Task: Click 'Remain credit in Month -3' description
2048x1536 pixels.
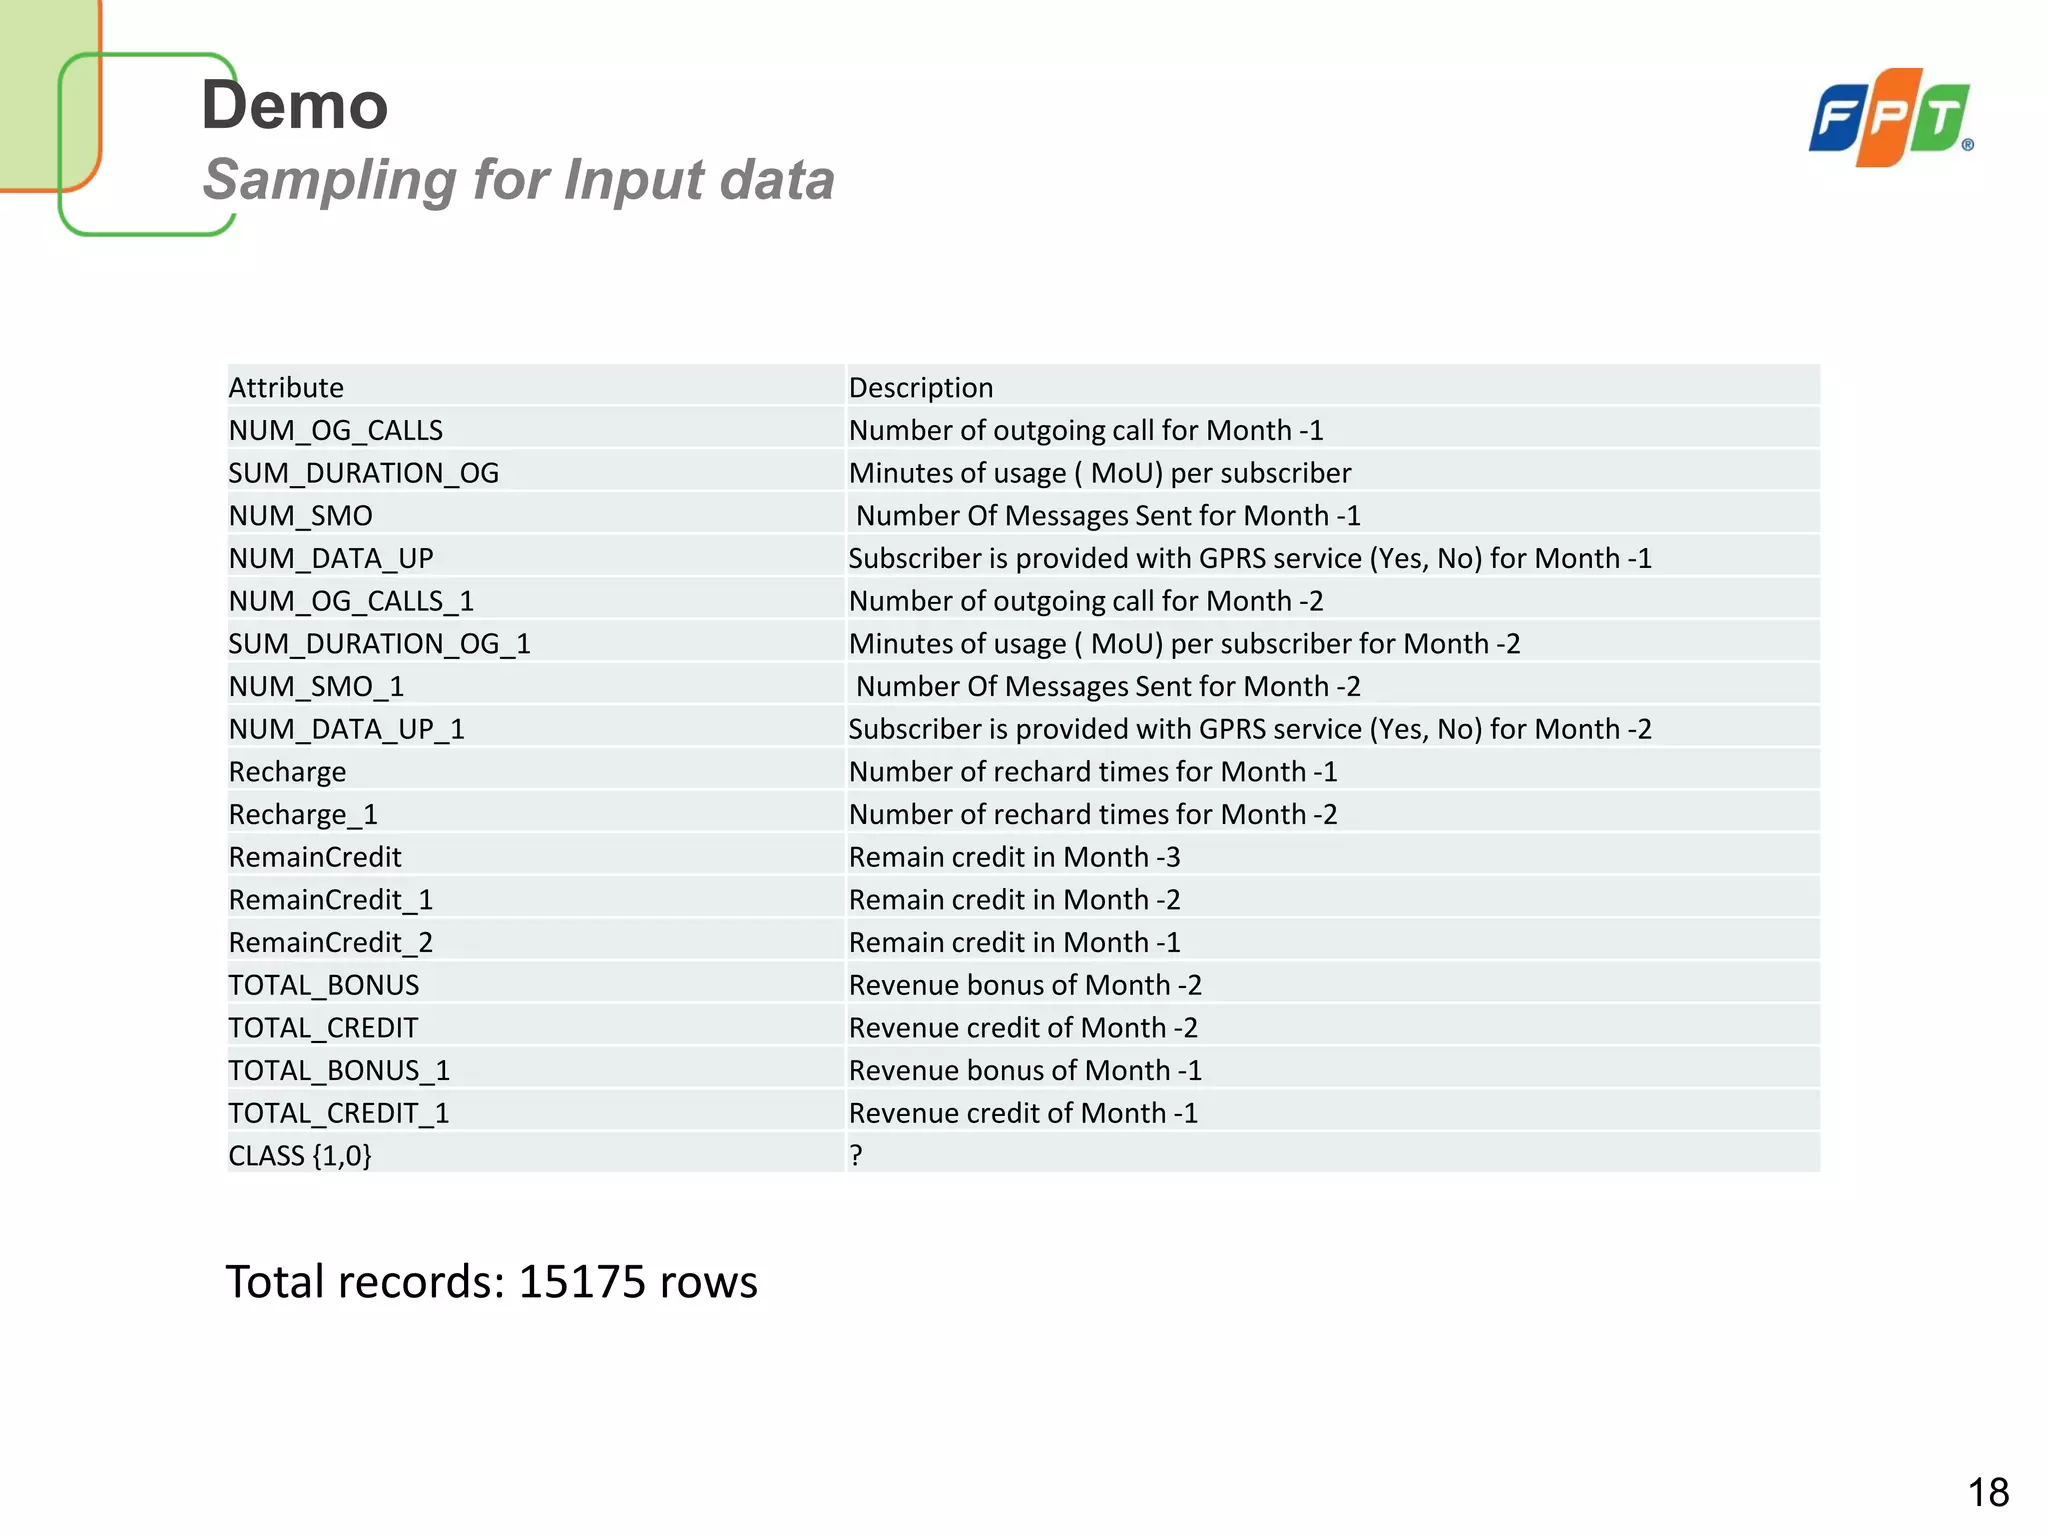Action: pos(1015,857)
